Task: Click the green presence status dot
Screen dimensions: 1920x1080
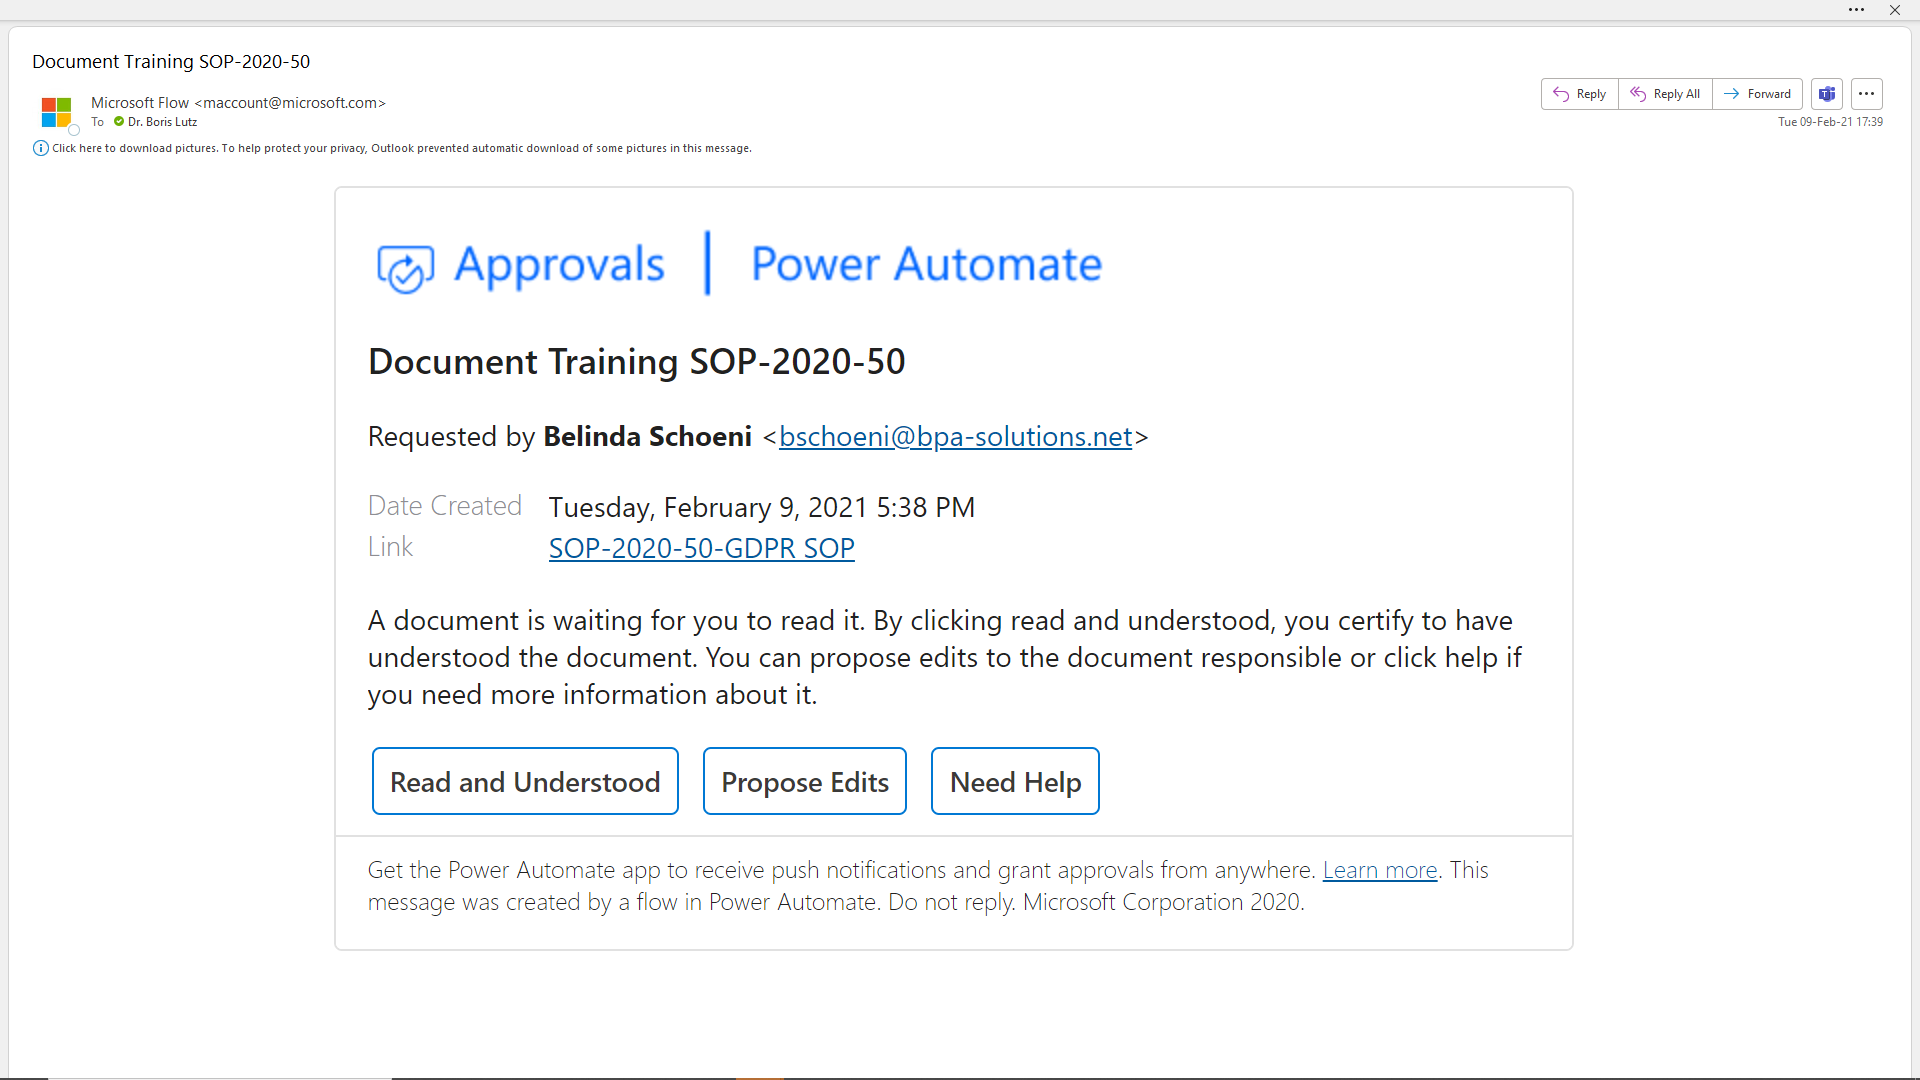Action: tap(119, 122)
